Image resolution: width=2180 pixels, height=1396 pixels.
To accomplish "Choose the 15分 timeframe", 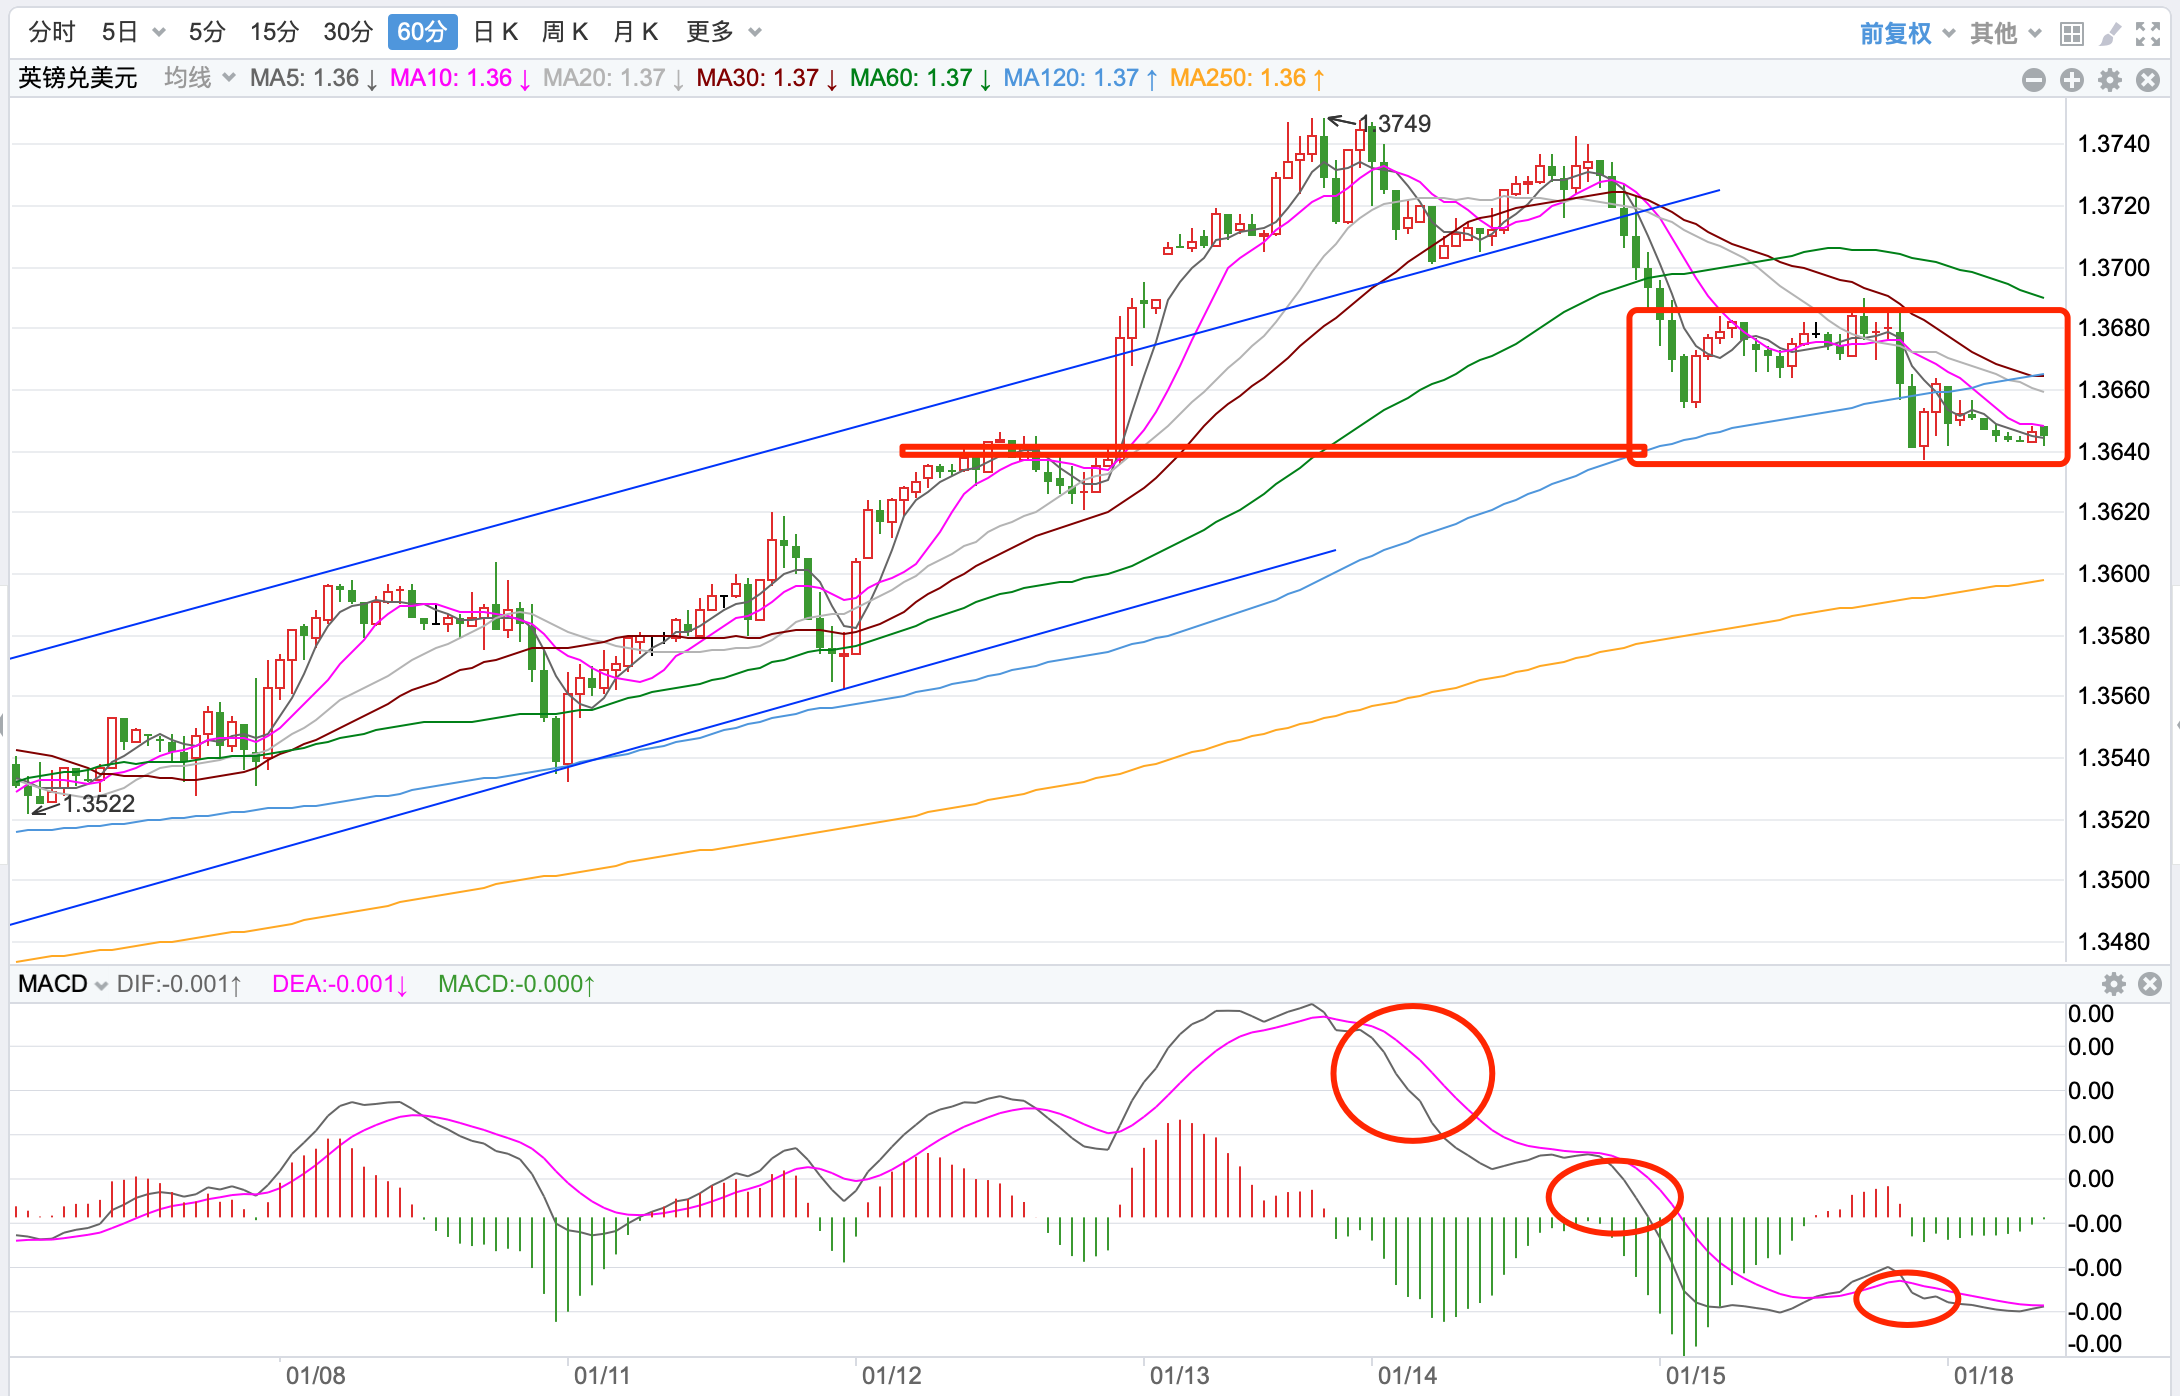I will point(274,33).
